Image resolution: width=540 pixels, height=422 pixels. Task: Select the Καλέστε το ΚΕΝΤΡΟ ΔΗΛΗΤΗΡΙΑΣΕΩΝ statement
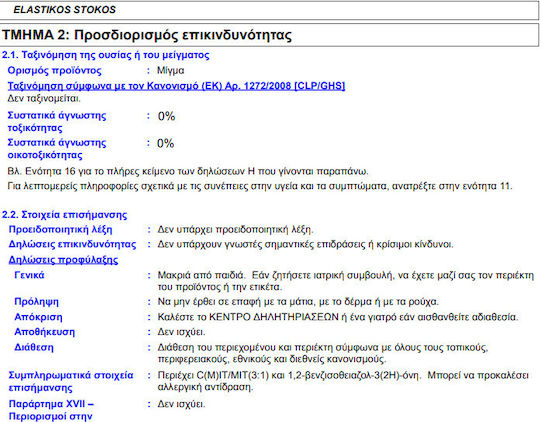click(338, 317)
